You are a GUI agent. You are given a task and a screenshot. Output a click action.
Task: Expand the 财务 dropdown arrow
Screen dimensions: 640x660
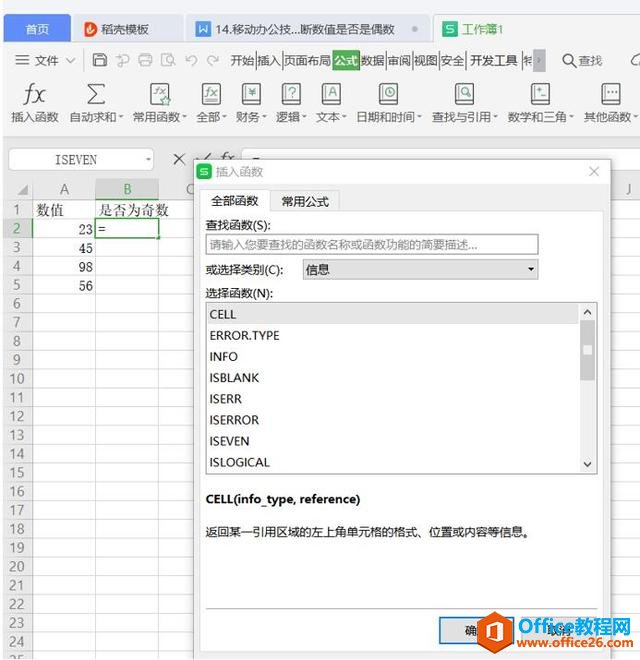pyautogui.click(x=264, y=117)
